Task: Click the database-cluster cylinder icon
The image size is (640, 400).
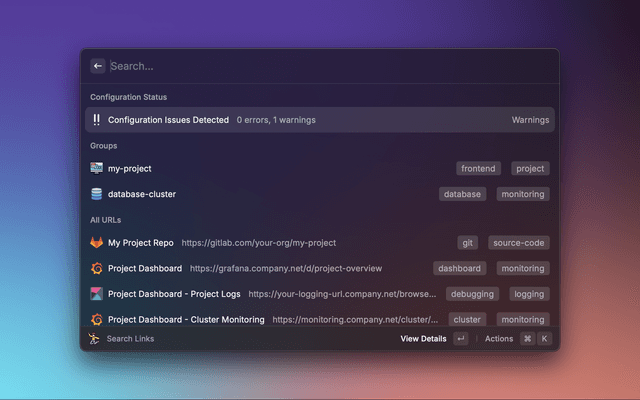Action: tap(96, 194)
